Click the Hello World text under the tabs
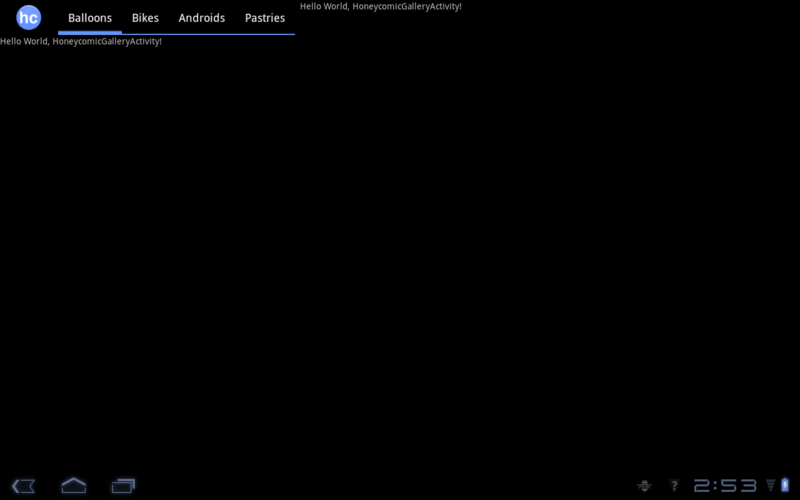The image size is (800, 500). 81,41
